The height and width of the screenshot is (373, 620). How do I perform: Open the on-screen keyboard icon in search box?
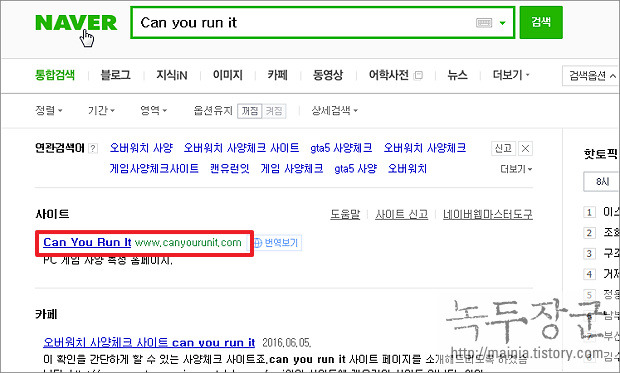(x=484, y=23)
